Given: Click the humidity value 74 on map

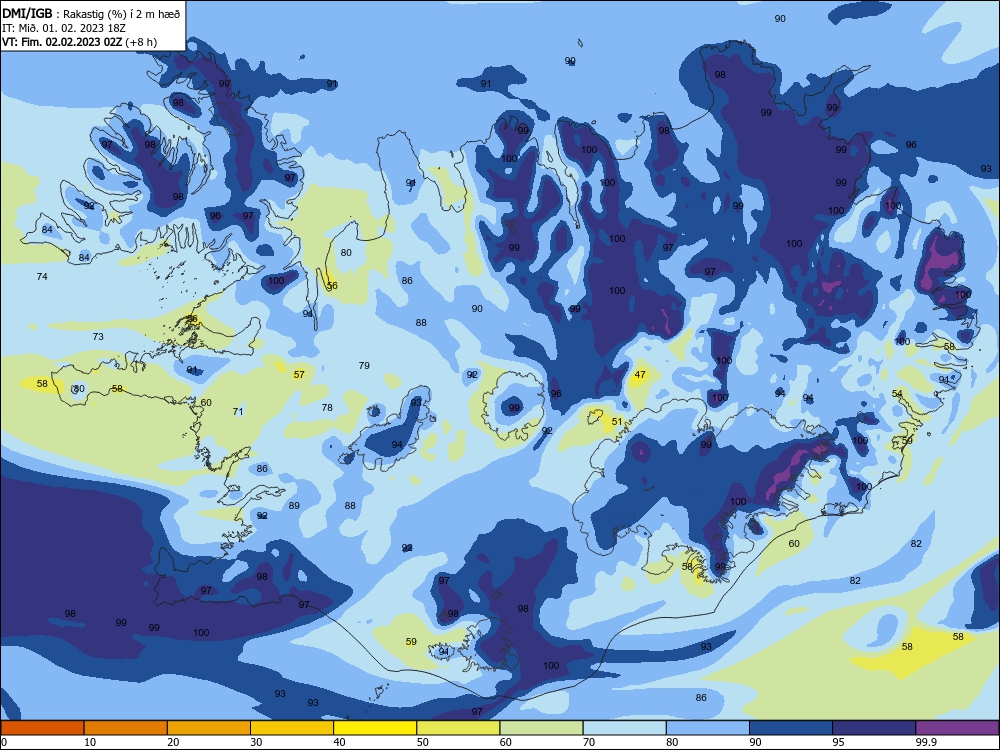Looking at the screenshot, I should (x=42, y=276).
